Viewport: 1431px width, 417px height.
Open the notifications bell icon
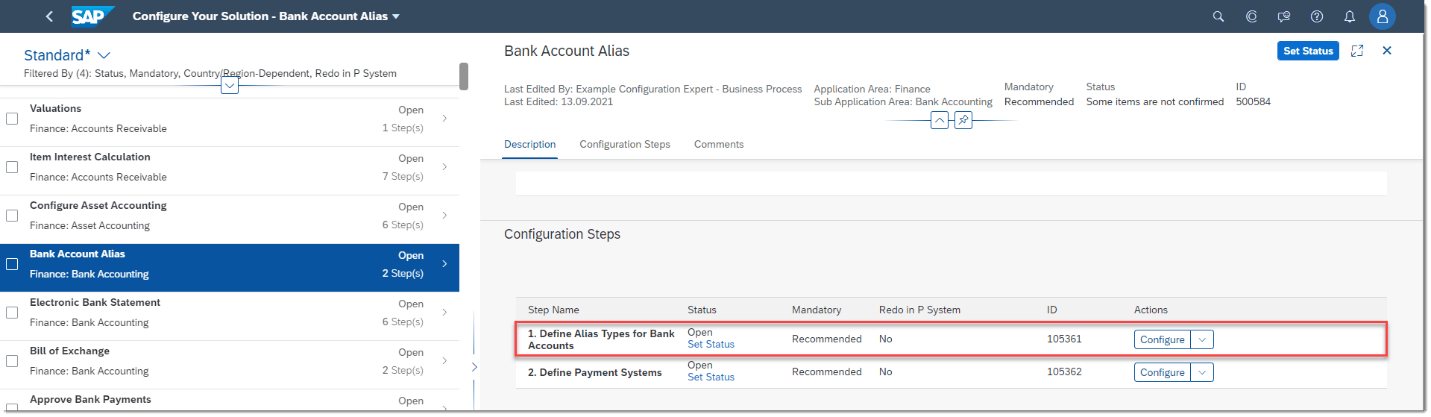pyautogui.click(x=1349, y=16)
